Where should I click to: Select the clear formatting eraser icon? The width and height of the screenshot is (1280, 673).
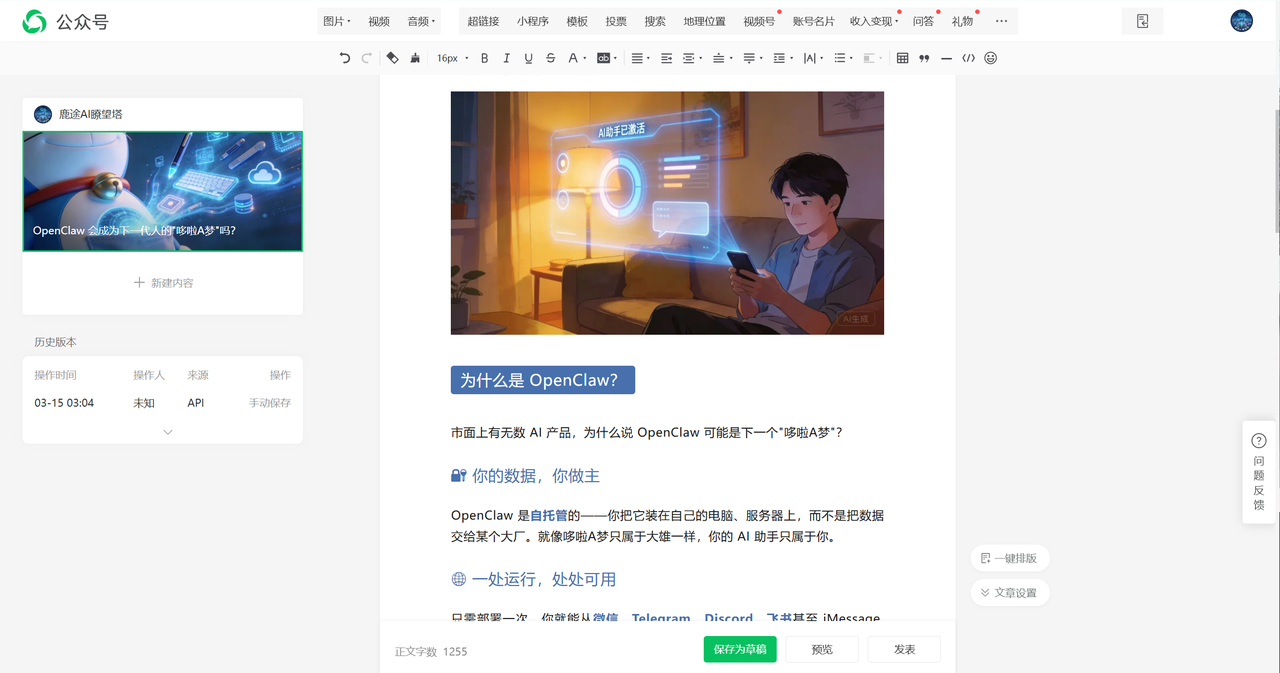(392, 58)
